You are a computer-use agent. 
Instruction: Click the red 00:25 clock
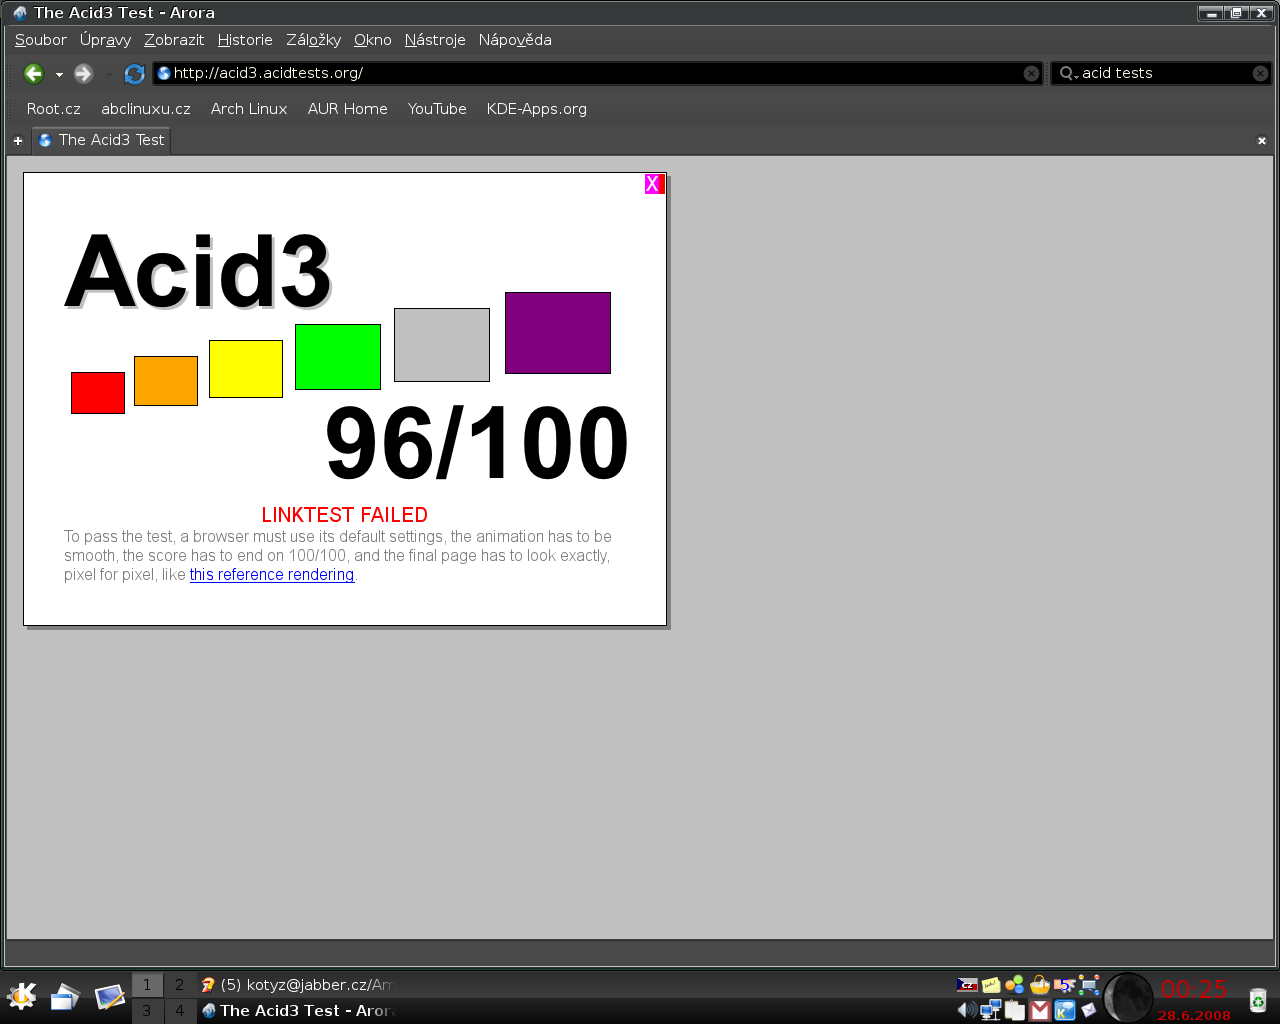coord(1193,989)
